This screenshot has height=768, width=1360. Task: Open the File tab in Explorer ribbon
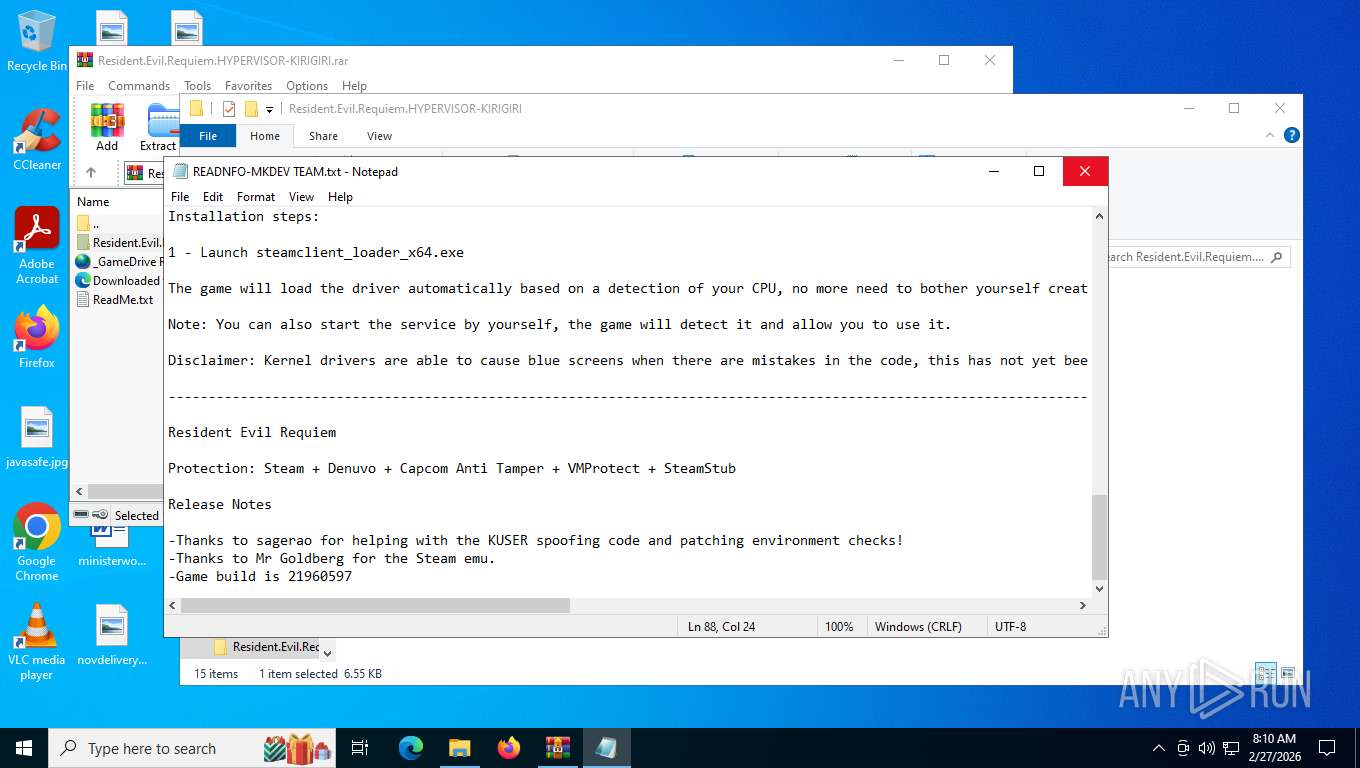208,136
